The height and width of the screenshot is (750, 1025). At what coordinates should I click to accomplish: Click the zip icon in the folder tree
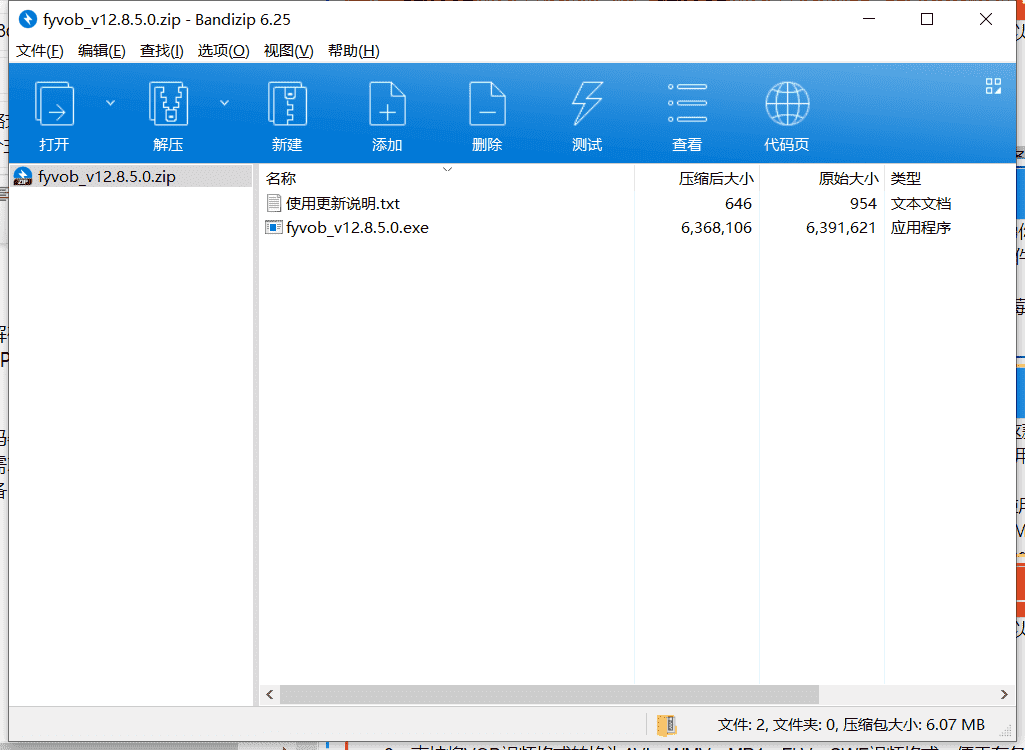click(x=23, y=177)
